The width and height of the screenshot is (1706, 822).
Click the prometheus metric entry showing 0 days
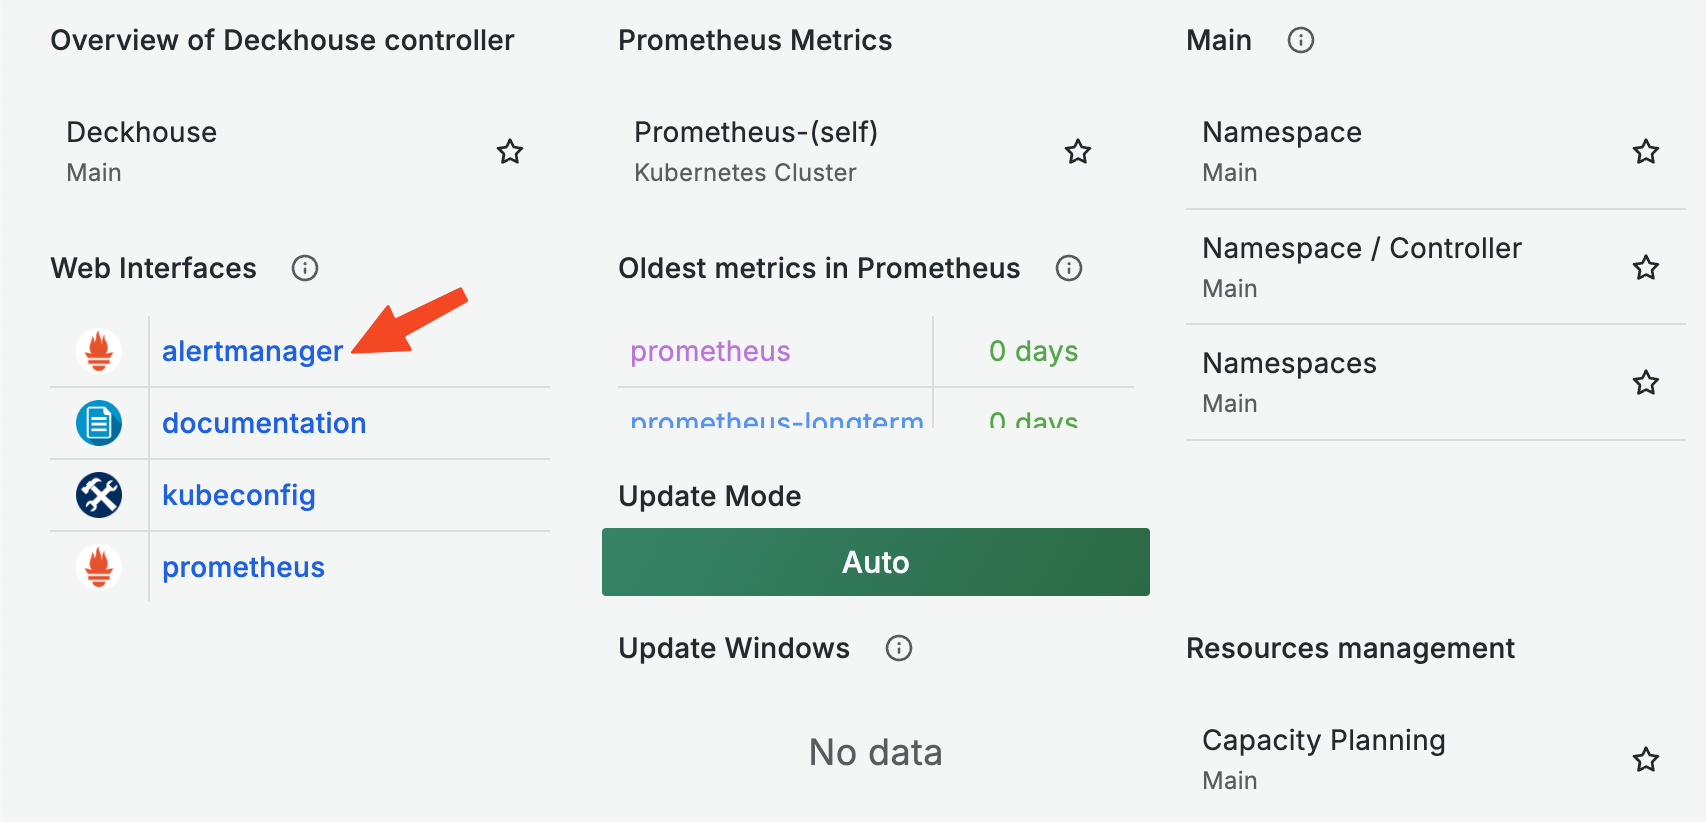click(710, 351)
